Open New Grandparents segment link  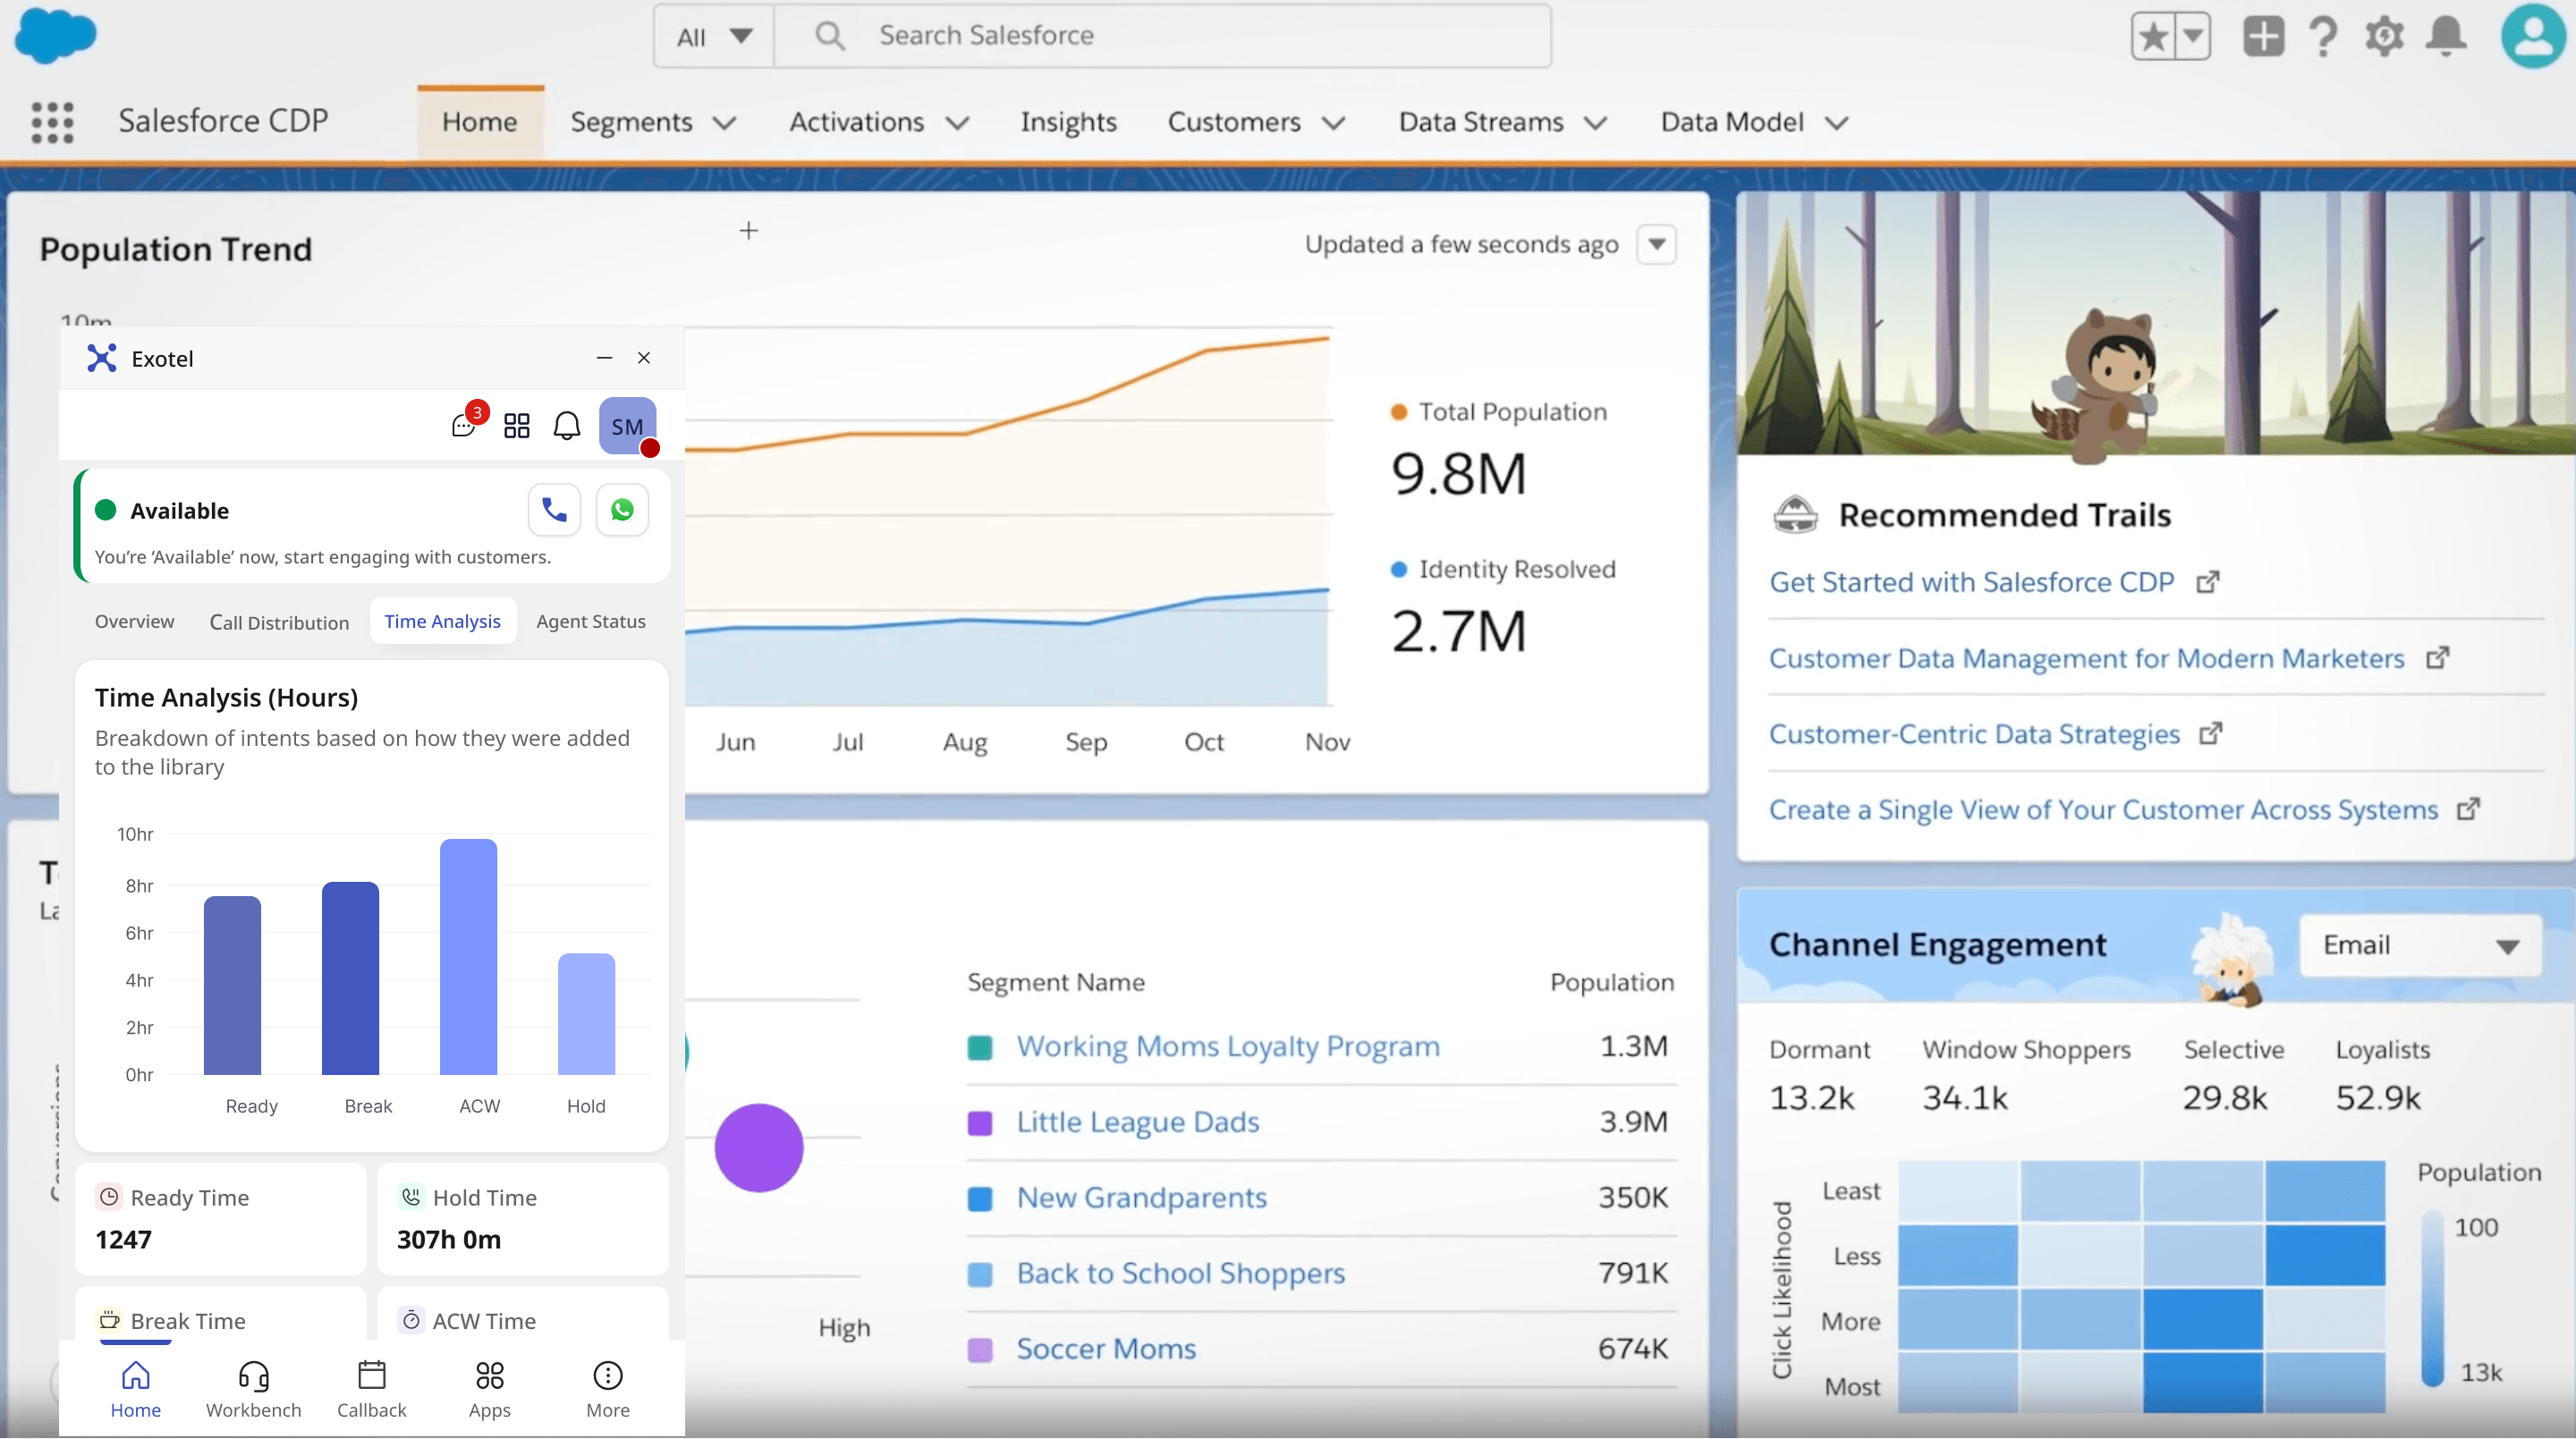tap(1141, 1198)
